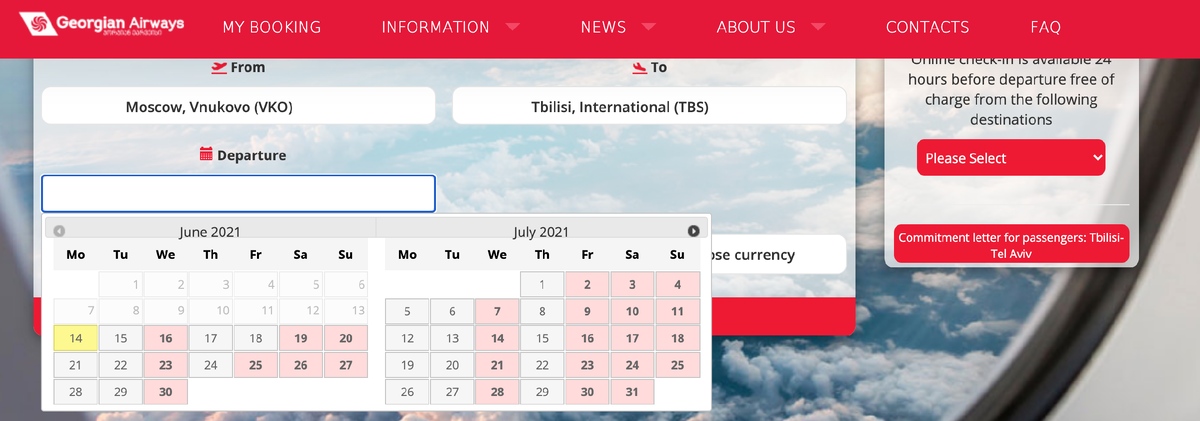Open the INFORMATION menu
This screenshot has width=1200, height=421.
tap(436, 27)
